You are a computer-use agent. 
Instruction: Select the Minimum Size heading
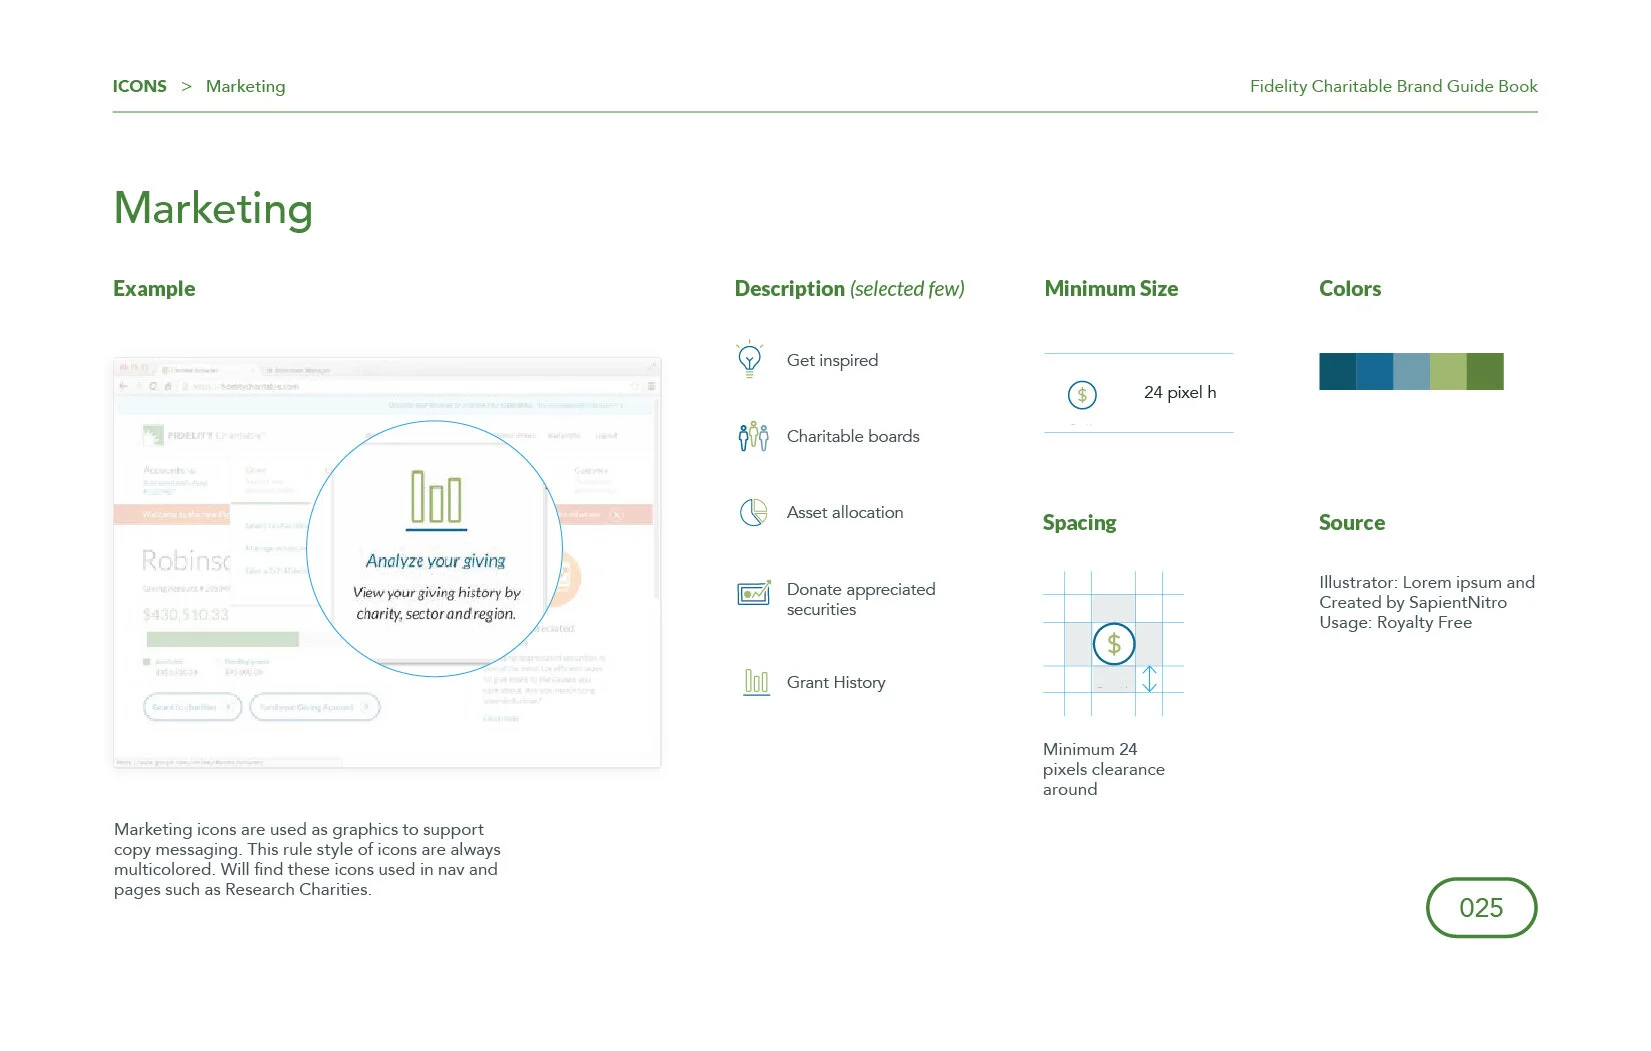[1111, 288]
